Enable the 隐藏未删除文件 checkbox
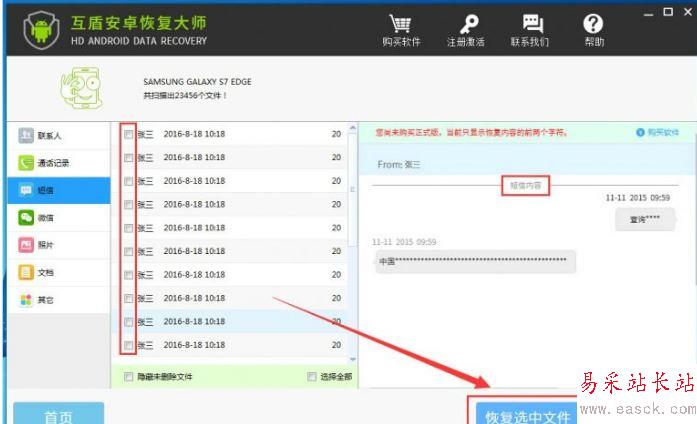 click(128, 377)
